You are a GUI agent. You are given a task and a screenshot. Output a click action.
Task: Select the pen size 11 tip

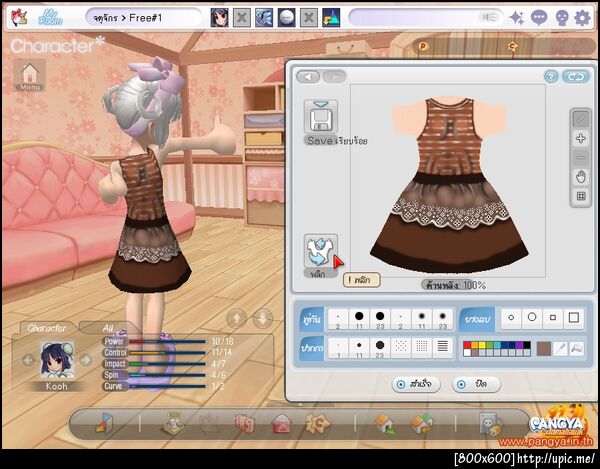(359, 348)
